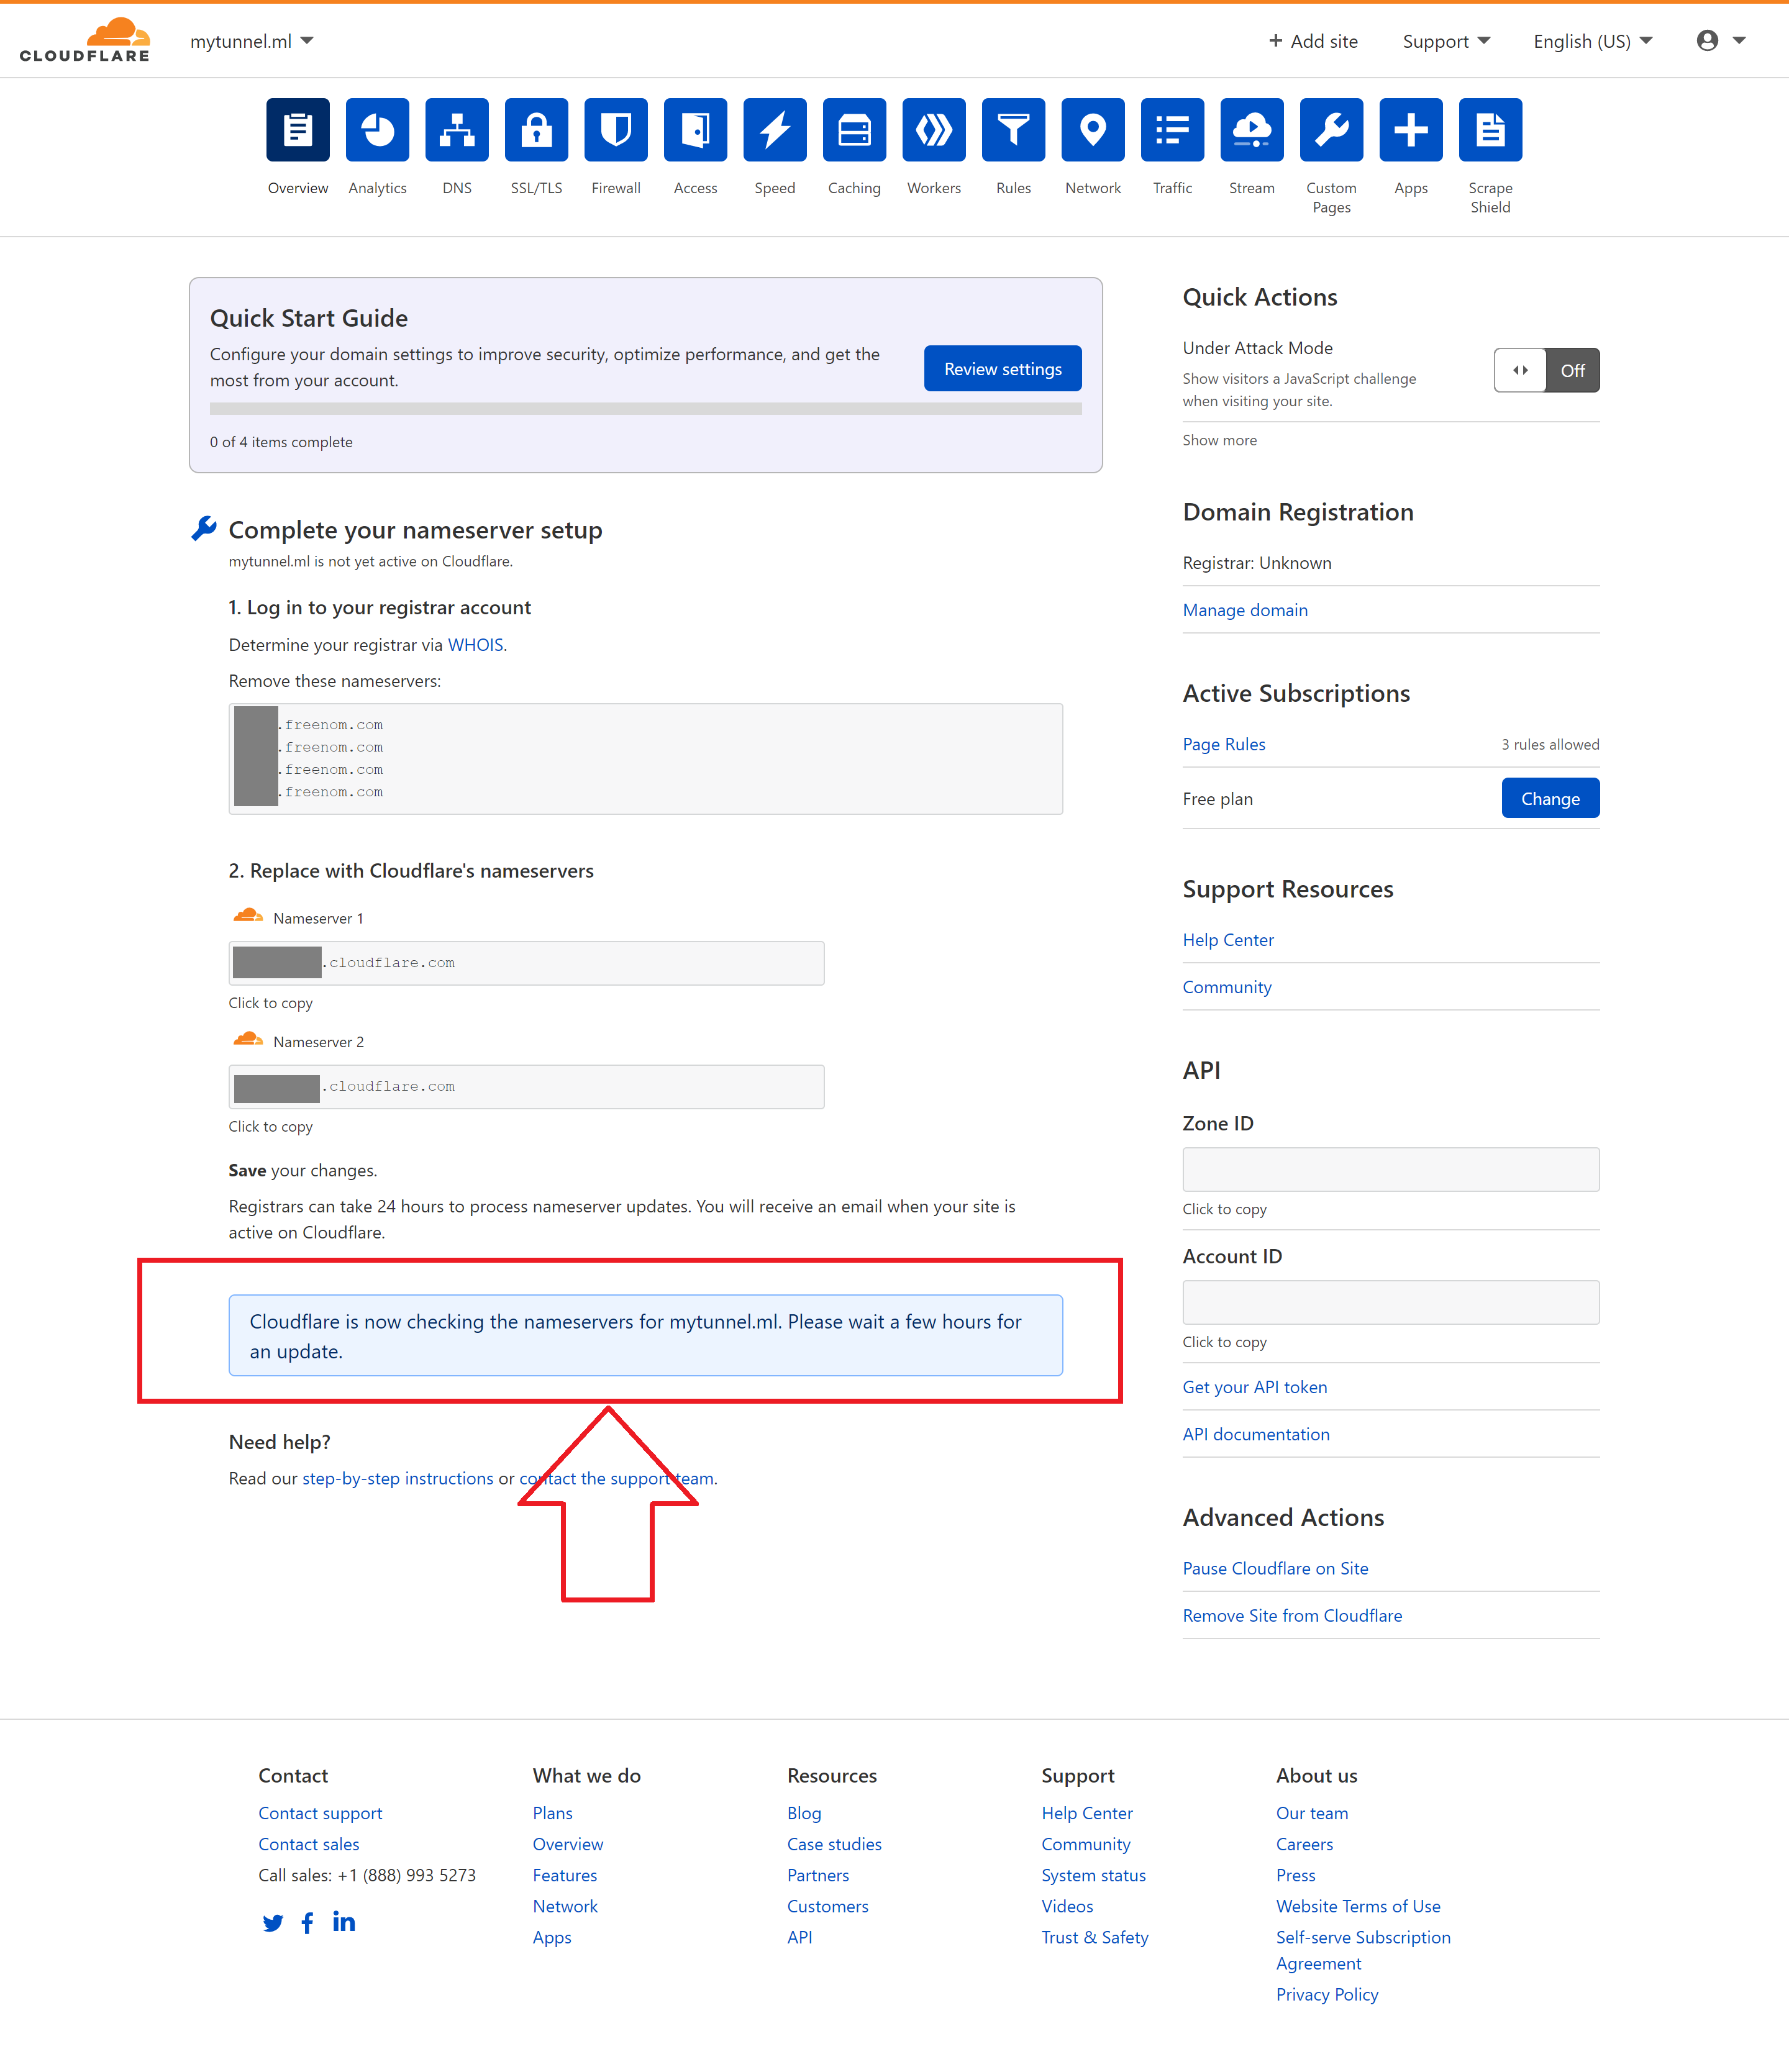Click Get your API token link

(x=1255, y=1387)
